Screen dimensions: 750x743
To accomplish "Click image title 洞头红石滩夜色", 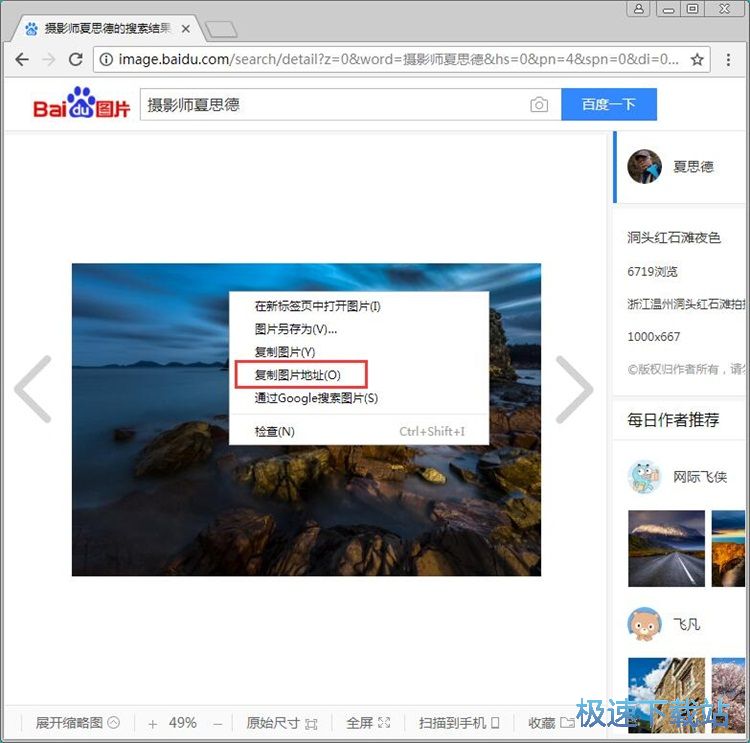I will (x=674, y=237).
